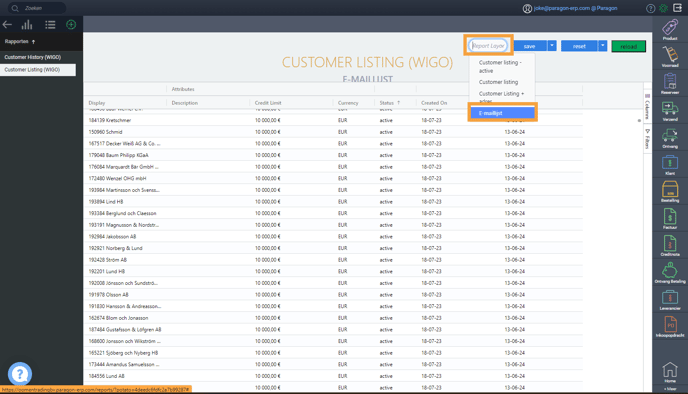Click the Report Layout input field
Viewport: 688px width, 394px height.
coord(488,46)
